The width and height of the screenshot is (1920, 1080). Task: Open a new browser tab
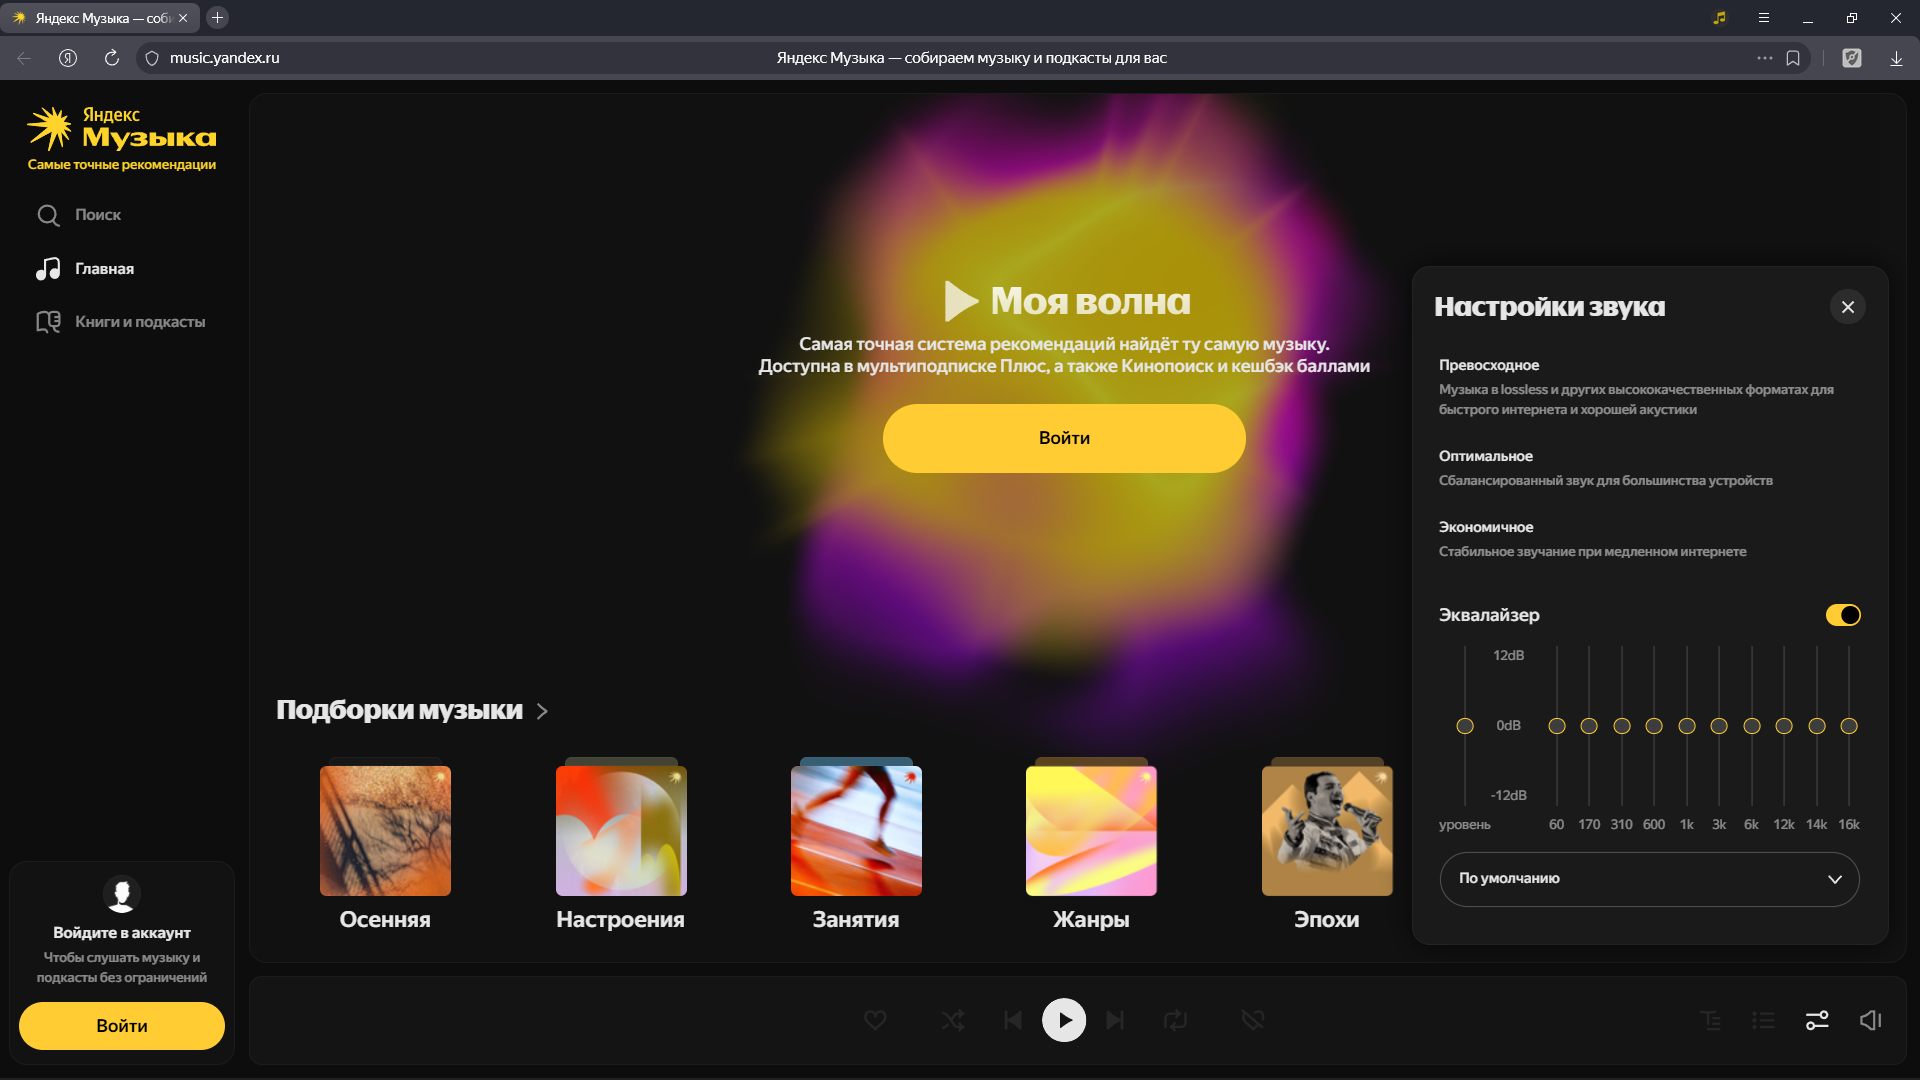(217, 18)
